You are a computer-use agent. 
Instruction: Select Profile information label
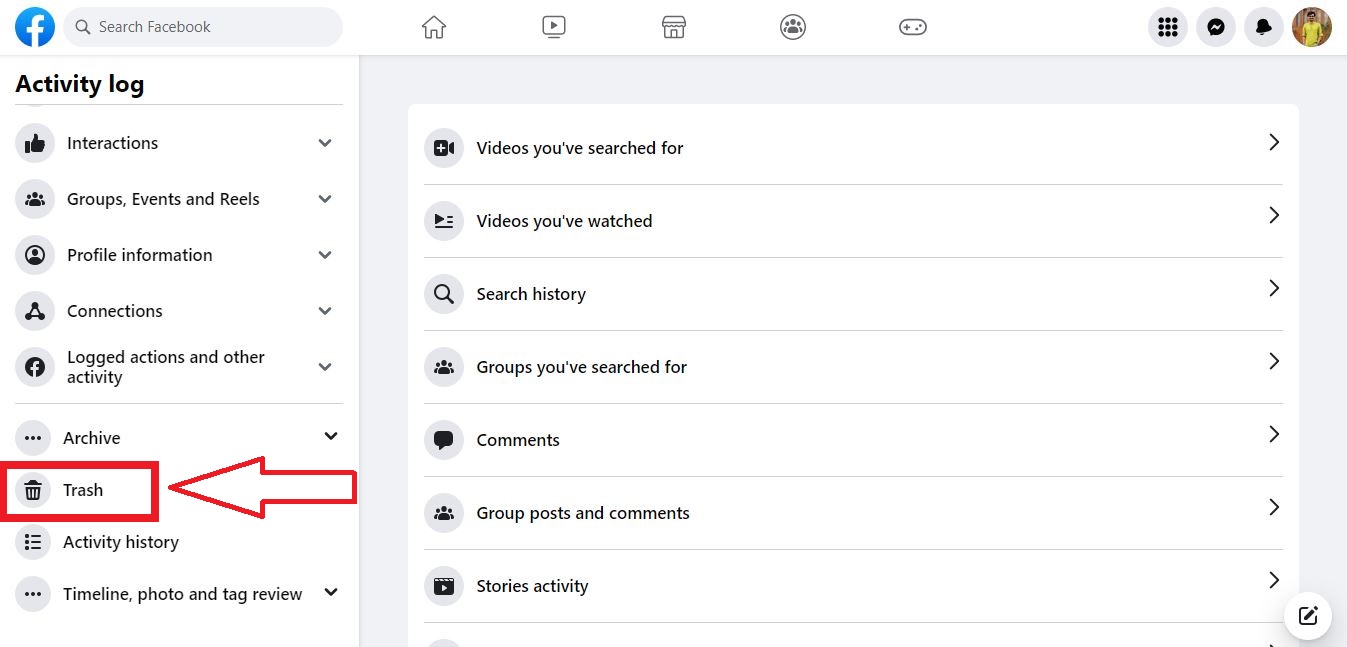coord(139,255)
